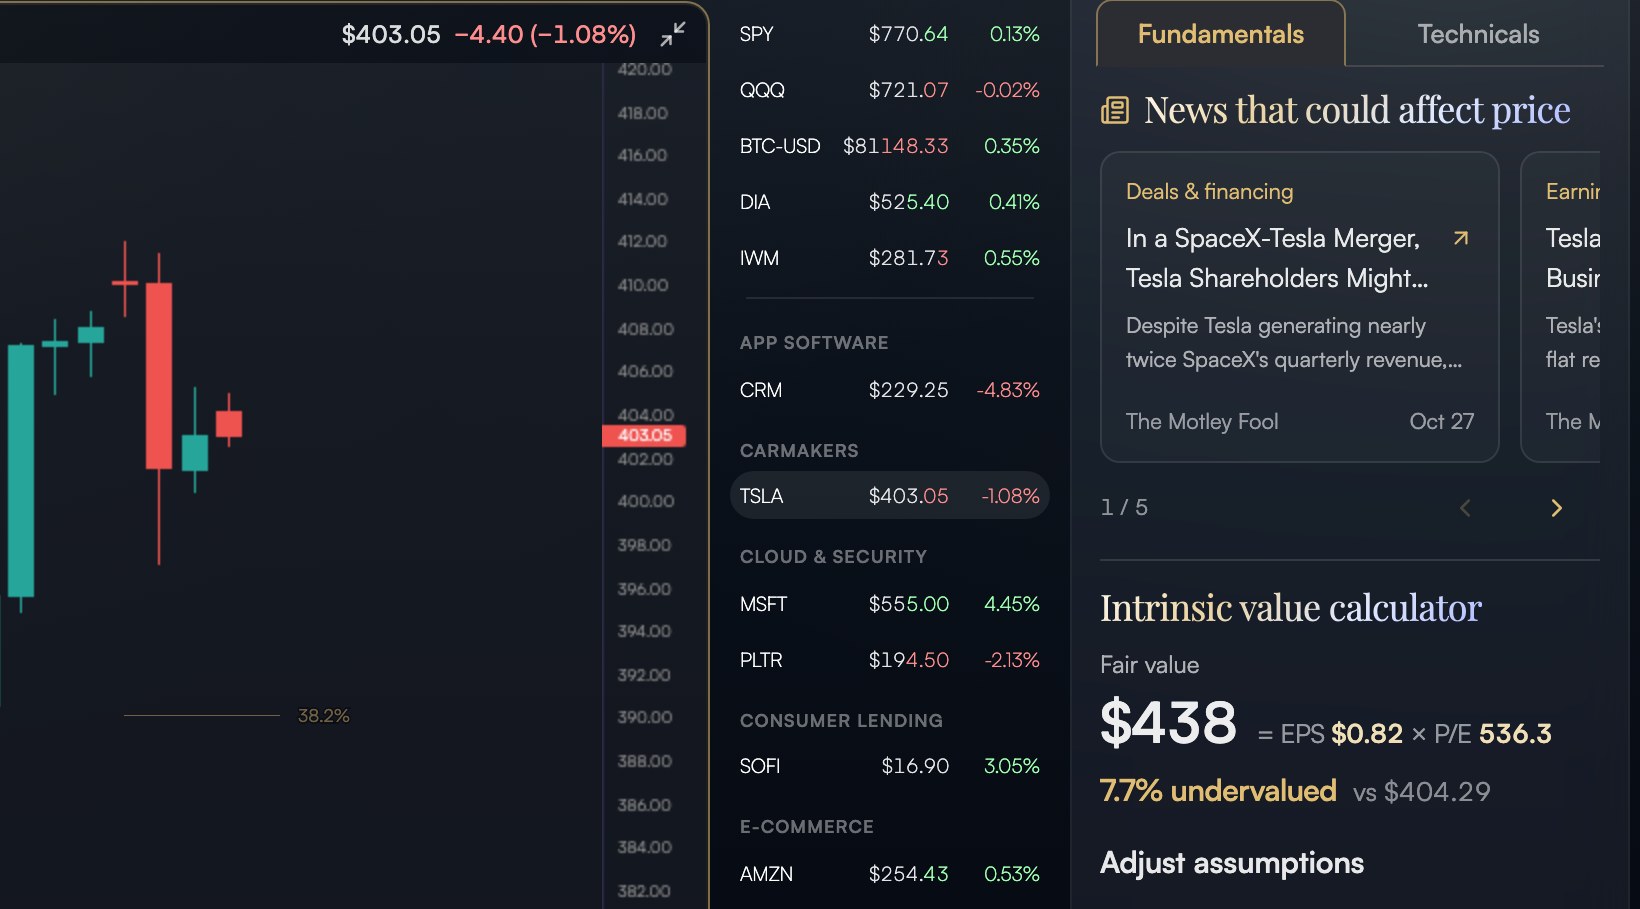Click the APP SOFTWARE section header
The width and height of the screenshot is (1640, 909).
coord(814,343)
